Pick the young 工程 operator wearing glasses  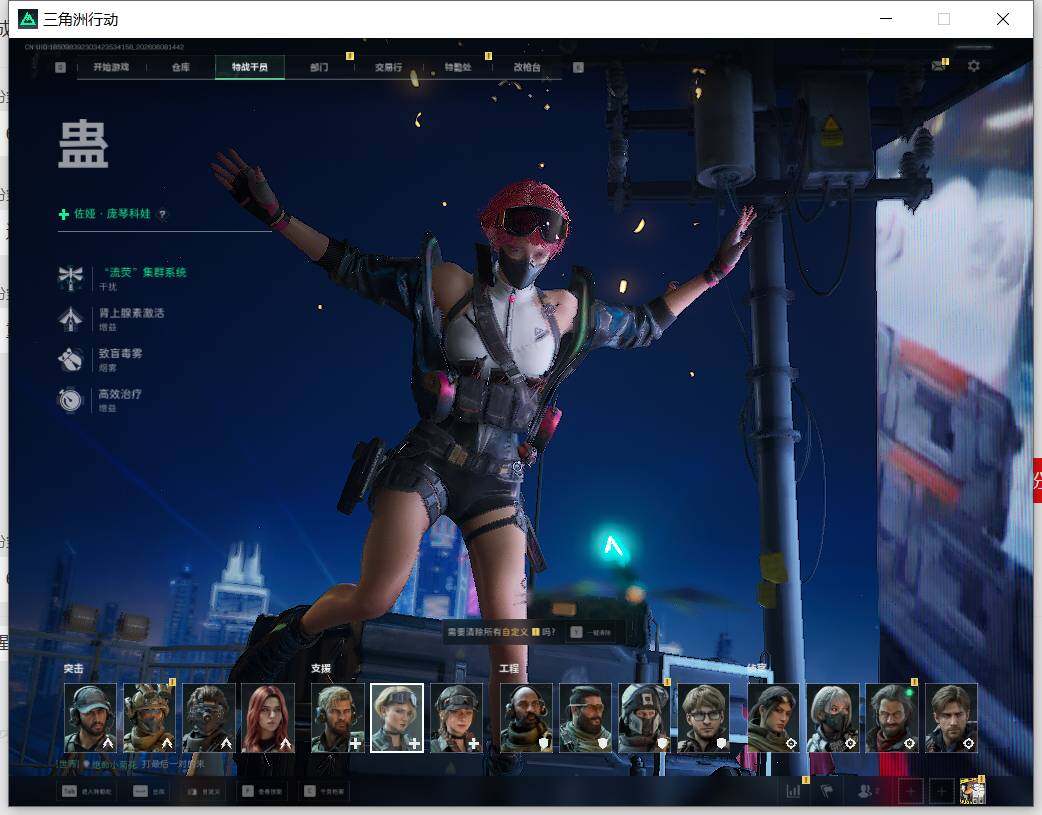[x=703, y=718]
